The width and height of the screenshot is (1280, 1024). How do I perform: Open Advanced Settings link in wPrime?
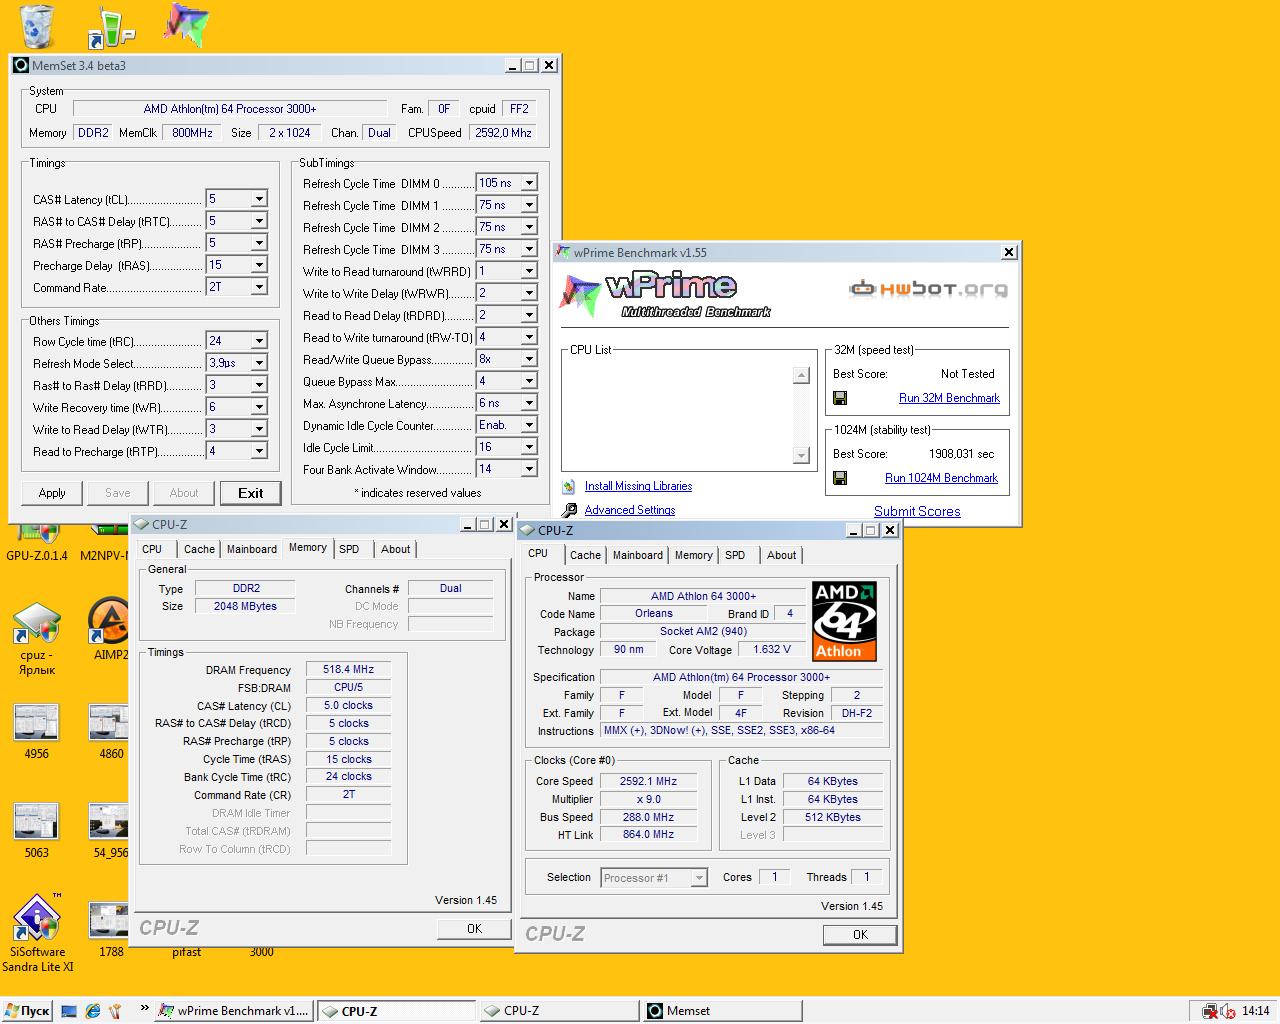[630, 510]
